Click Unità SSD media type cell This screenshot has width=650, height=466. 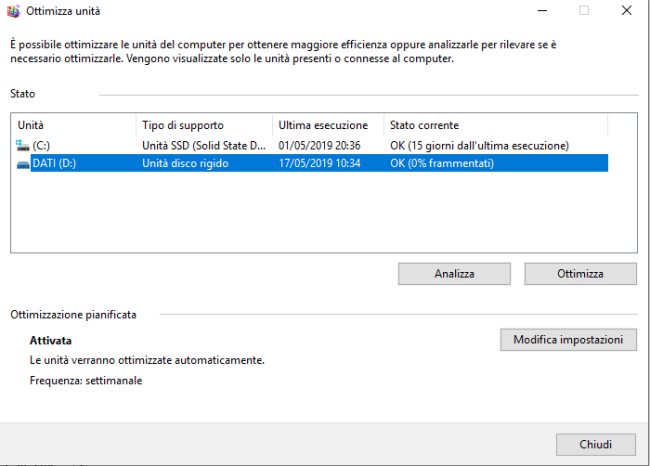(x=204, y=146)
